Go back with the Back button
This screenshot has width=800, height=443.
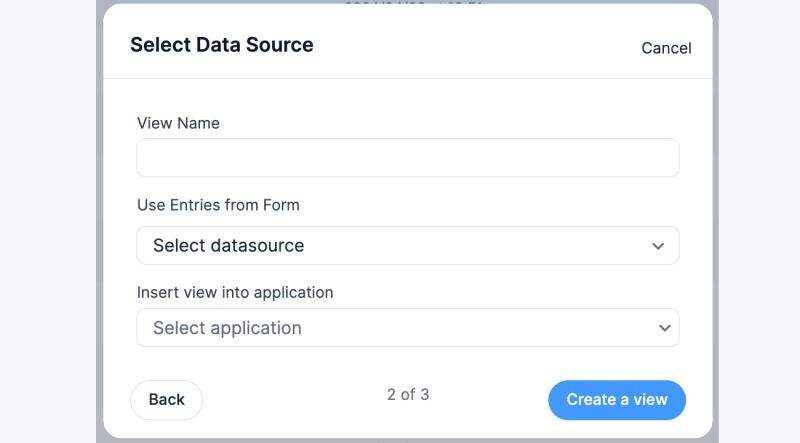click(166, 400)
